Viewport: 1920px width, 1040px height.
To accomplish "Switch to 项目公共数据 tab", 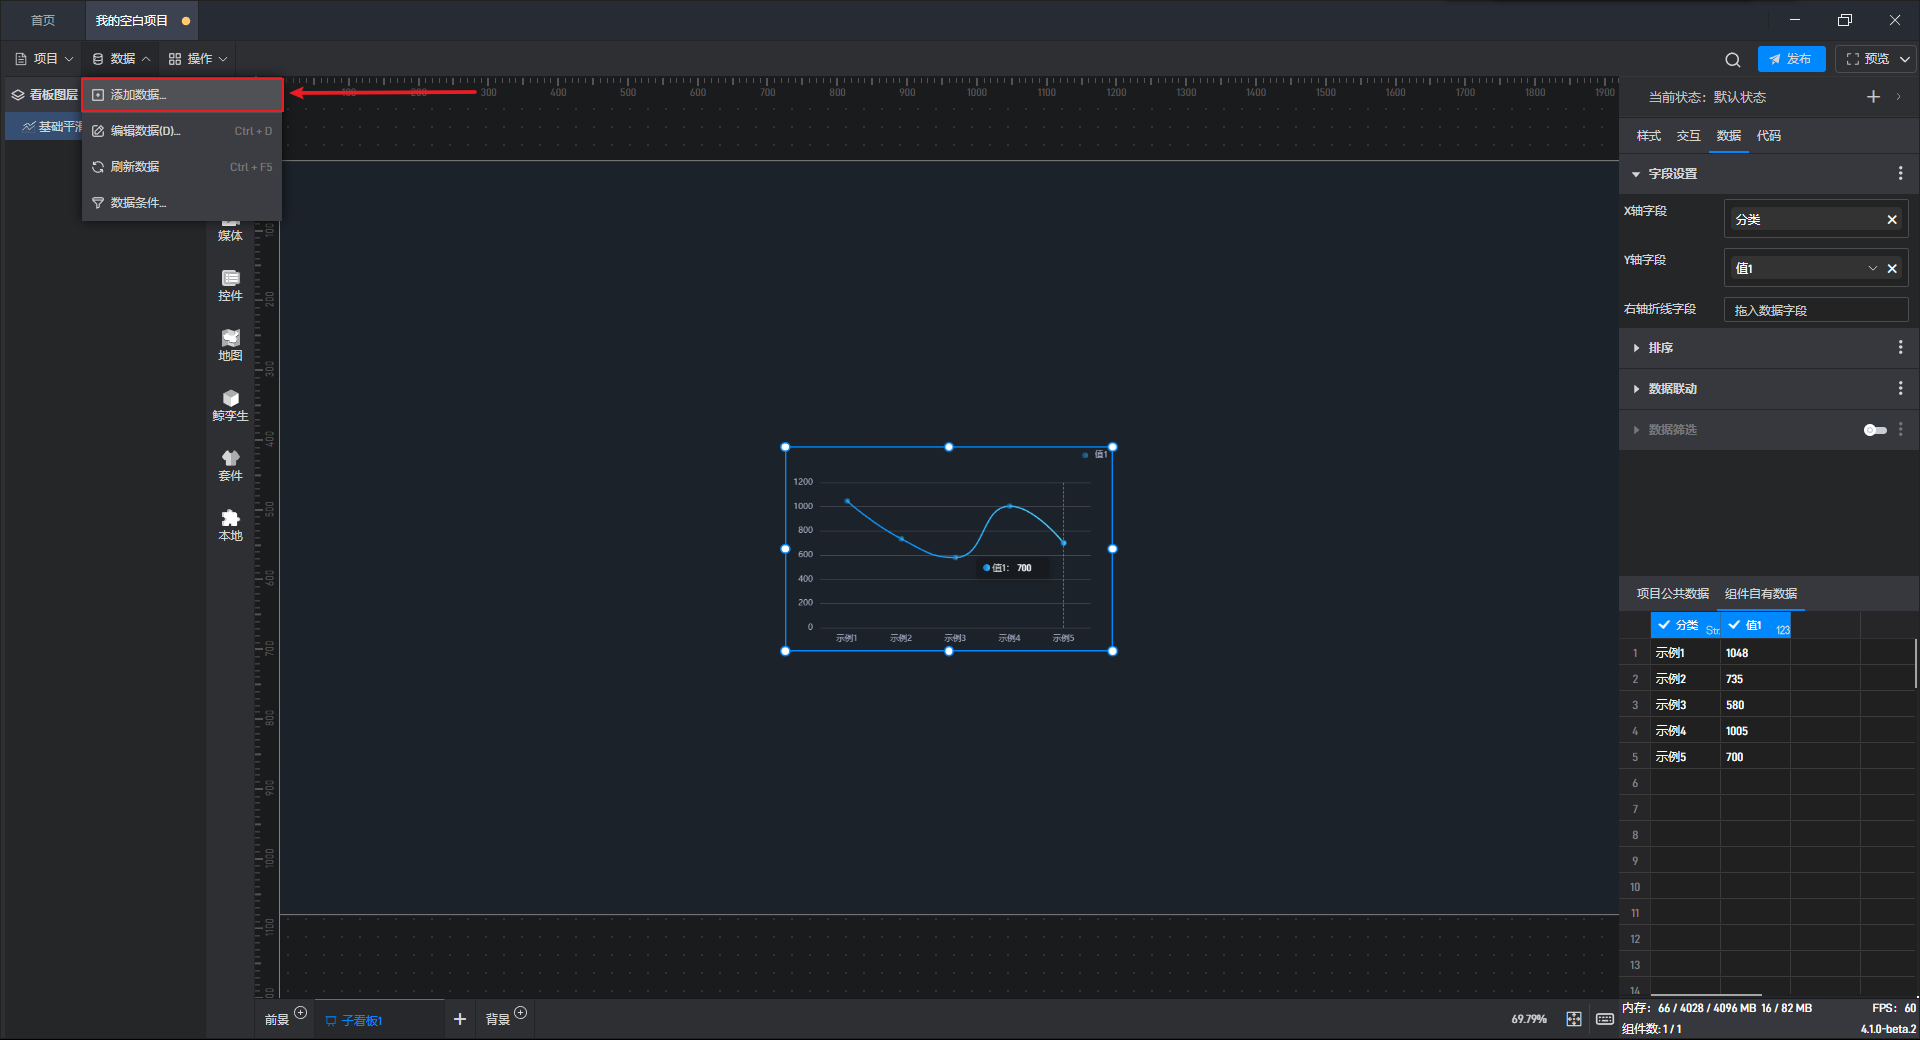I will [1672, 594].
